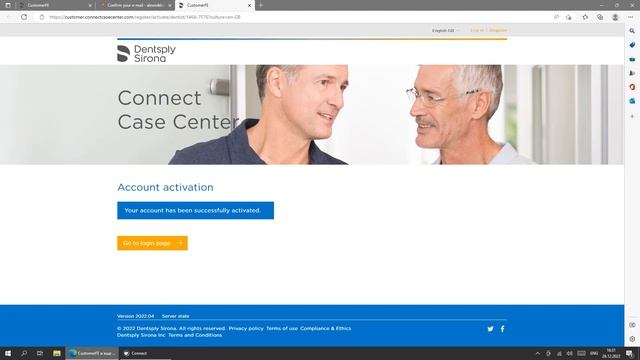Click Version 2022.04 text in footer

(136, 316)
